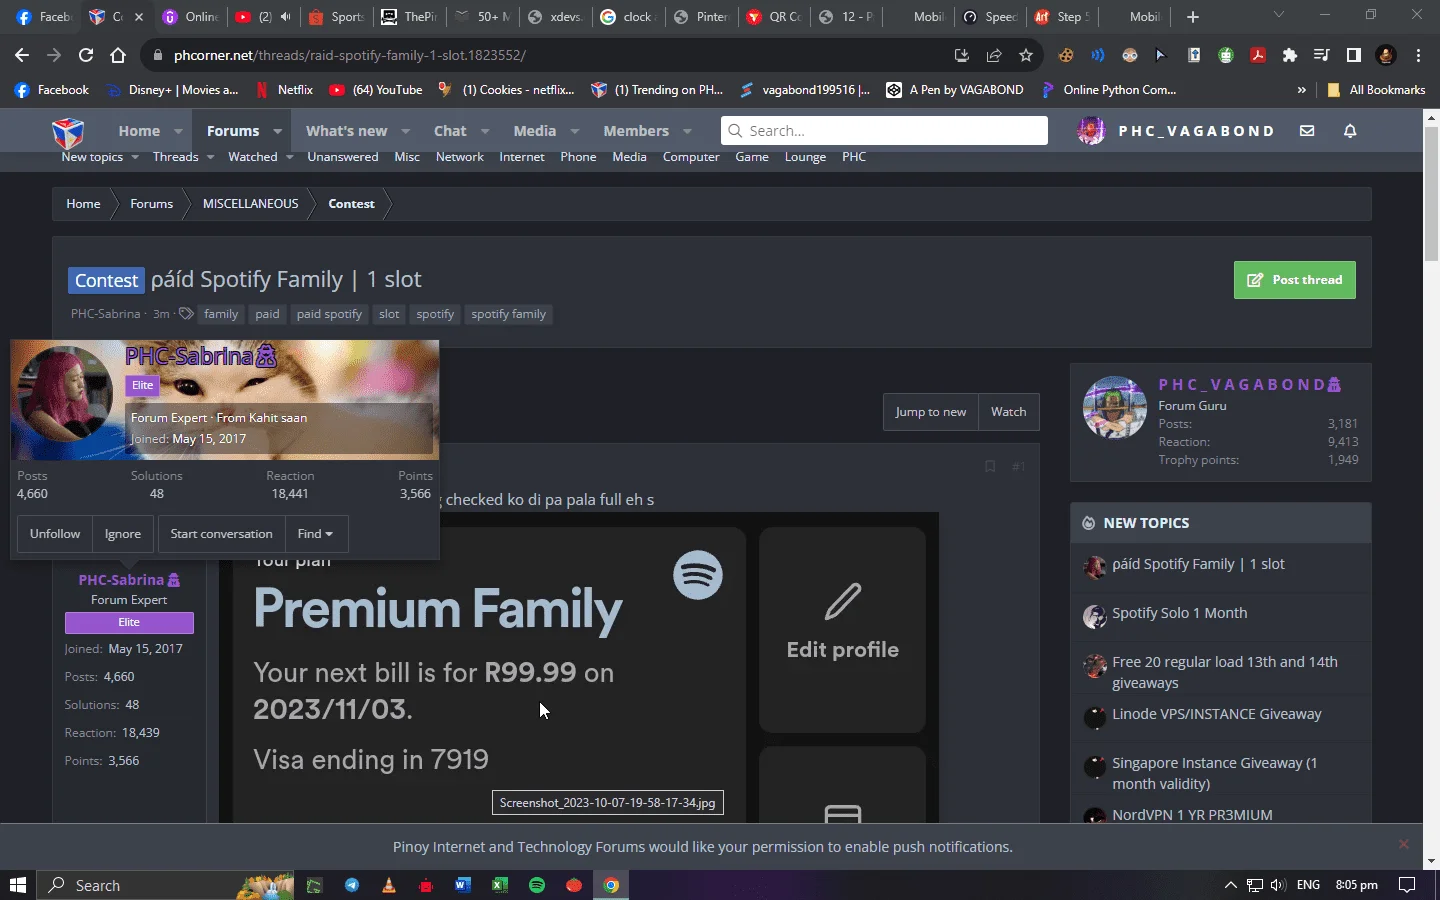
Task: Open the 'paid spotify' tag
Action: [329, 314]
